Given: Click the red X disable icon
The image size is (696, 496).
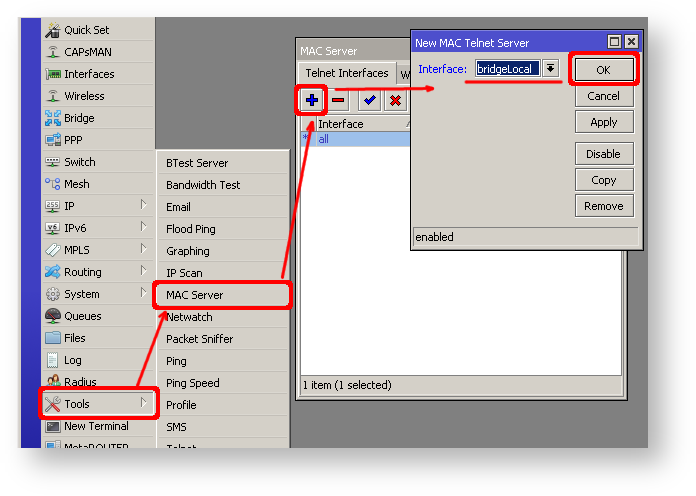Looking at the screenshot, I should pos(395,100).
